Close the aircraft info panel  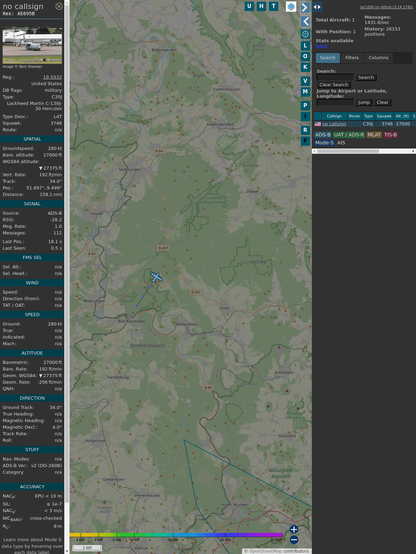59,6
